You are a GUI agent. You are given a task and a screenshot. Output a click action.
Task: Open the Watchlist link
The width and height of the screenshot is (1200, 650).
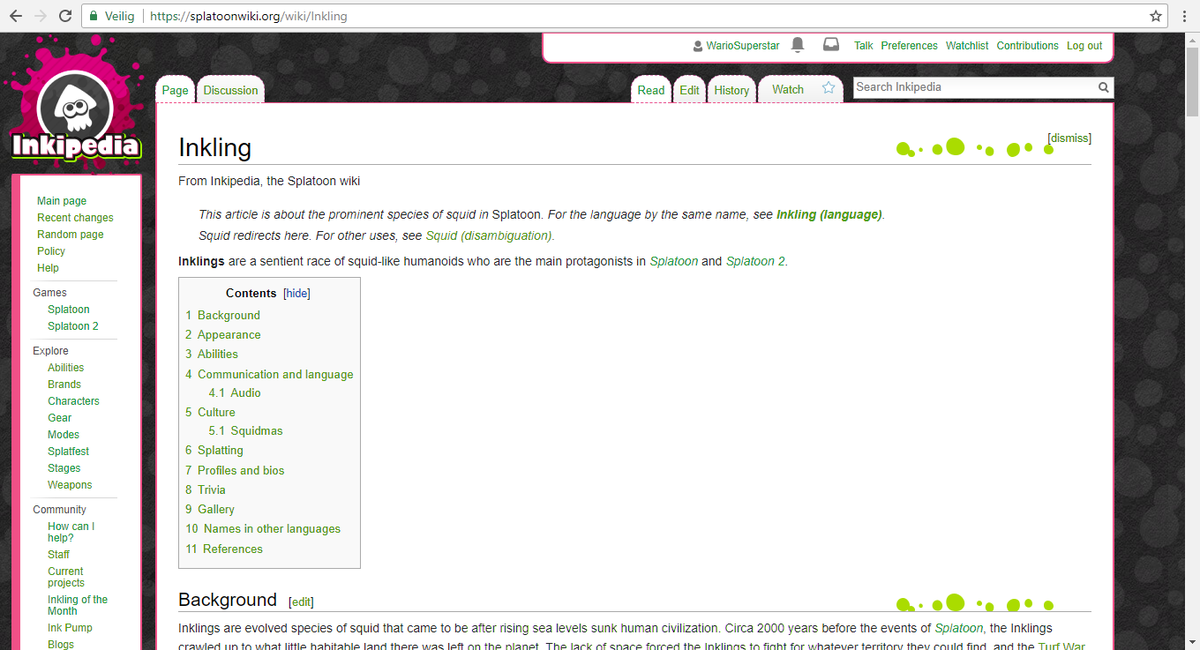[967, 46]
